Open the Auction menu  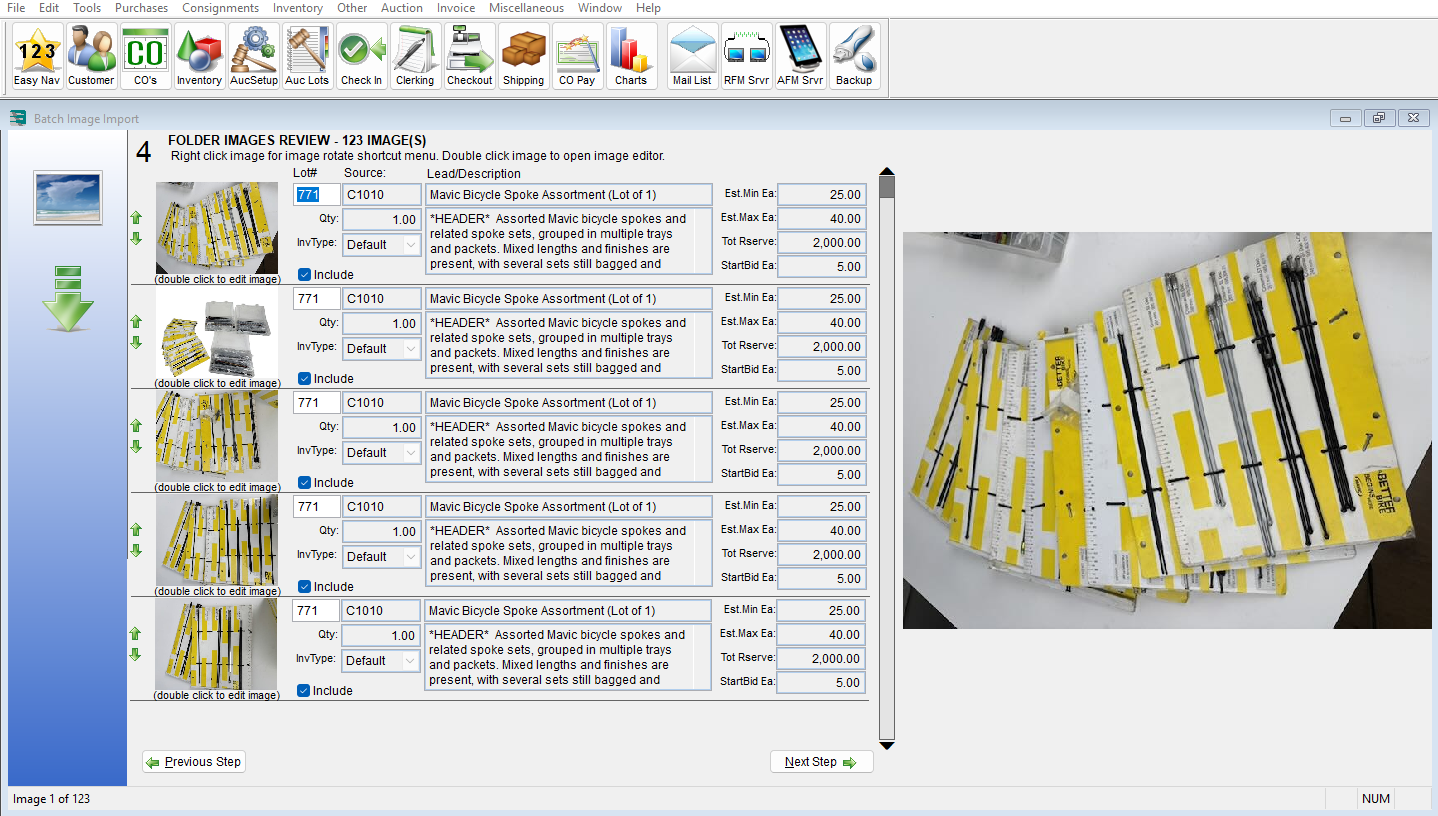click(x=402, y=8)
